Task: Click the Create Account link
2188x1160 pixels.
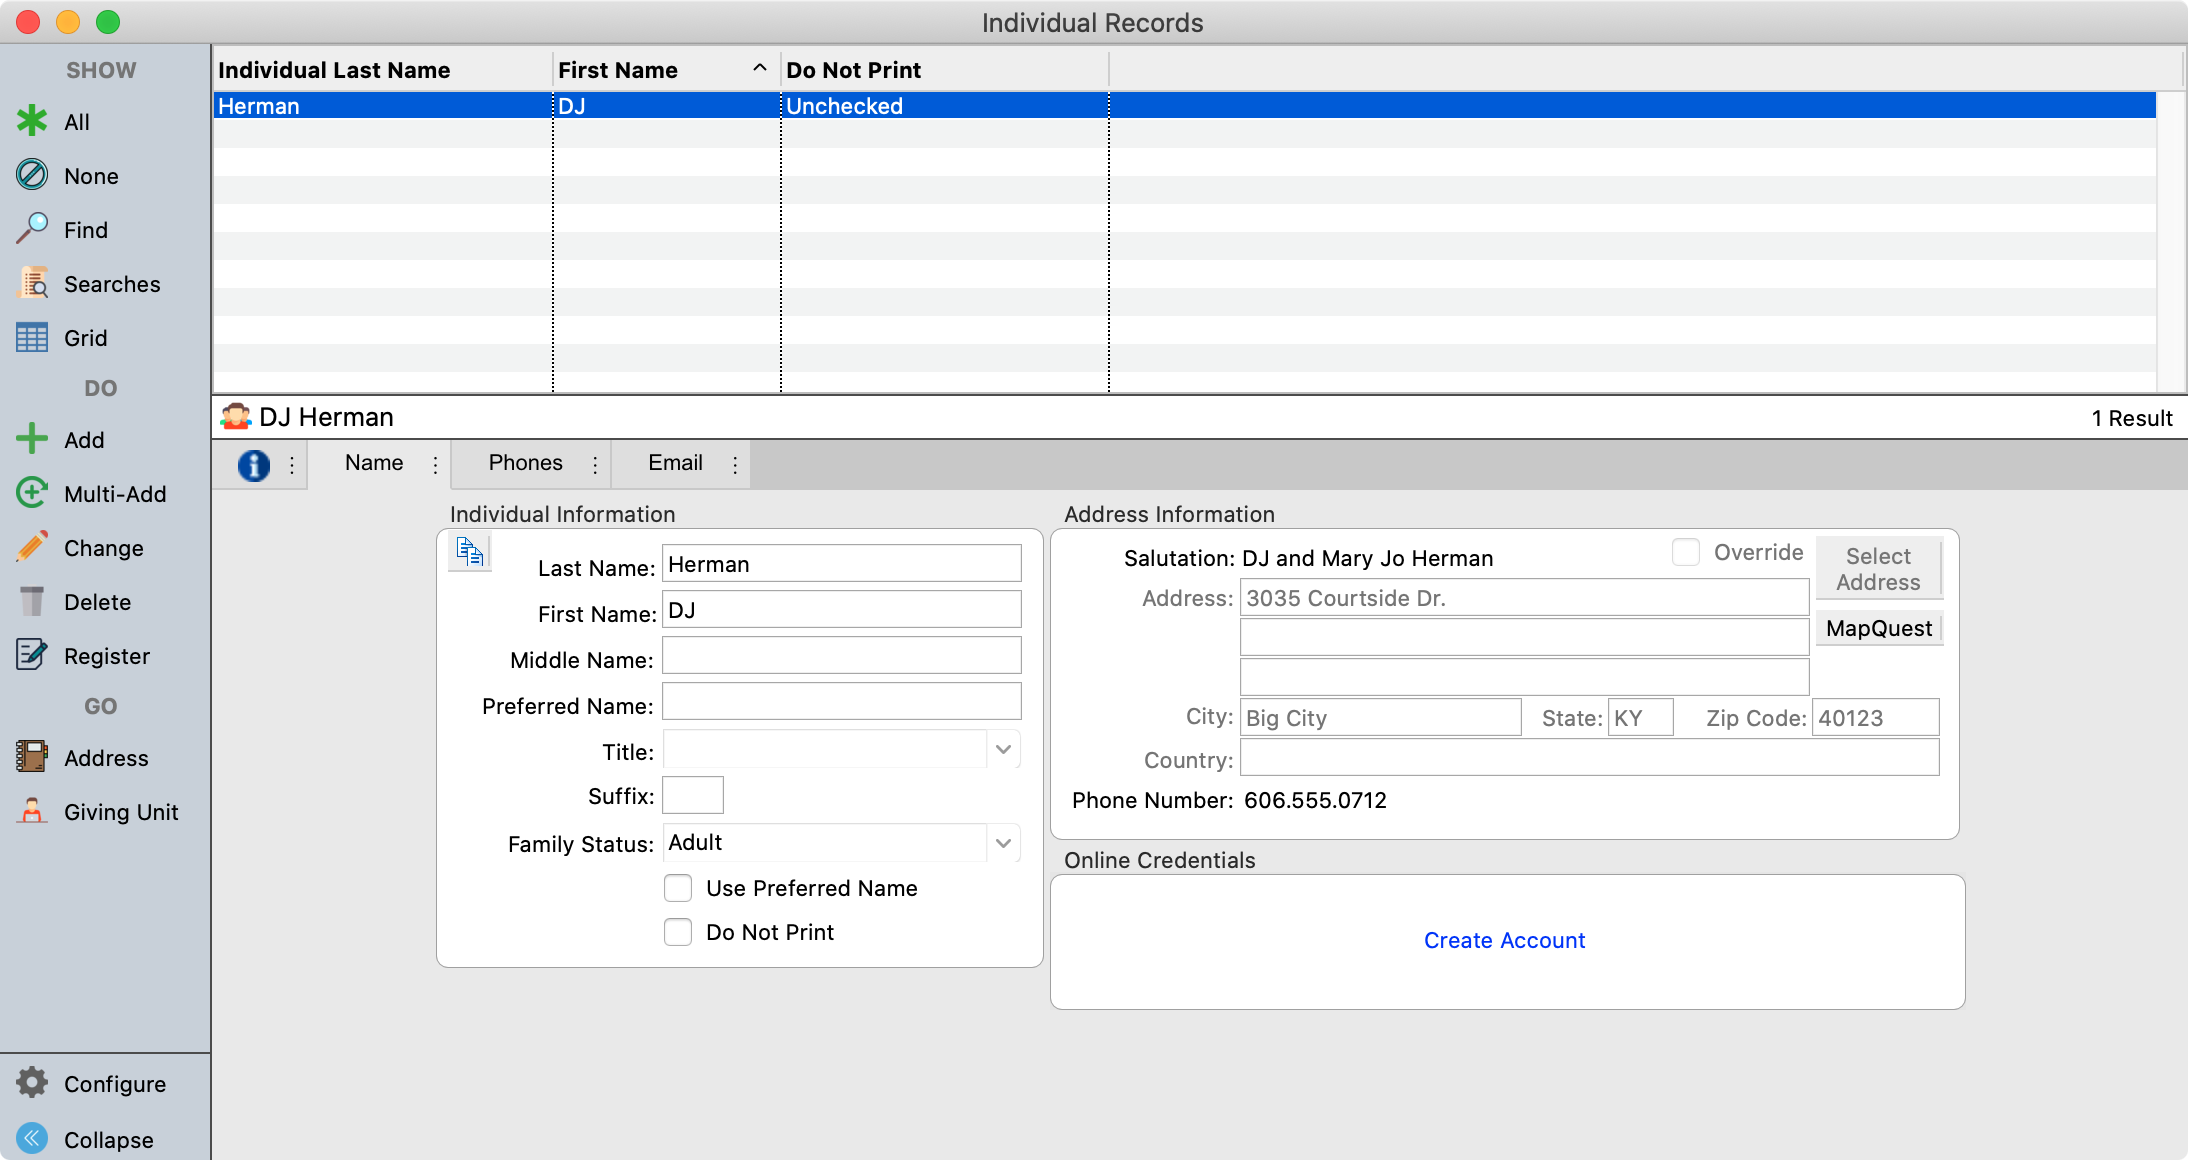Action: click(x=1504, y=940)
